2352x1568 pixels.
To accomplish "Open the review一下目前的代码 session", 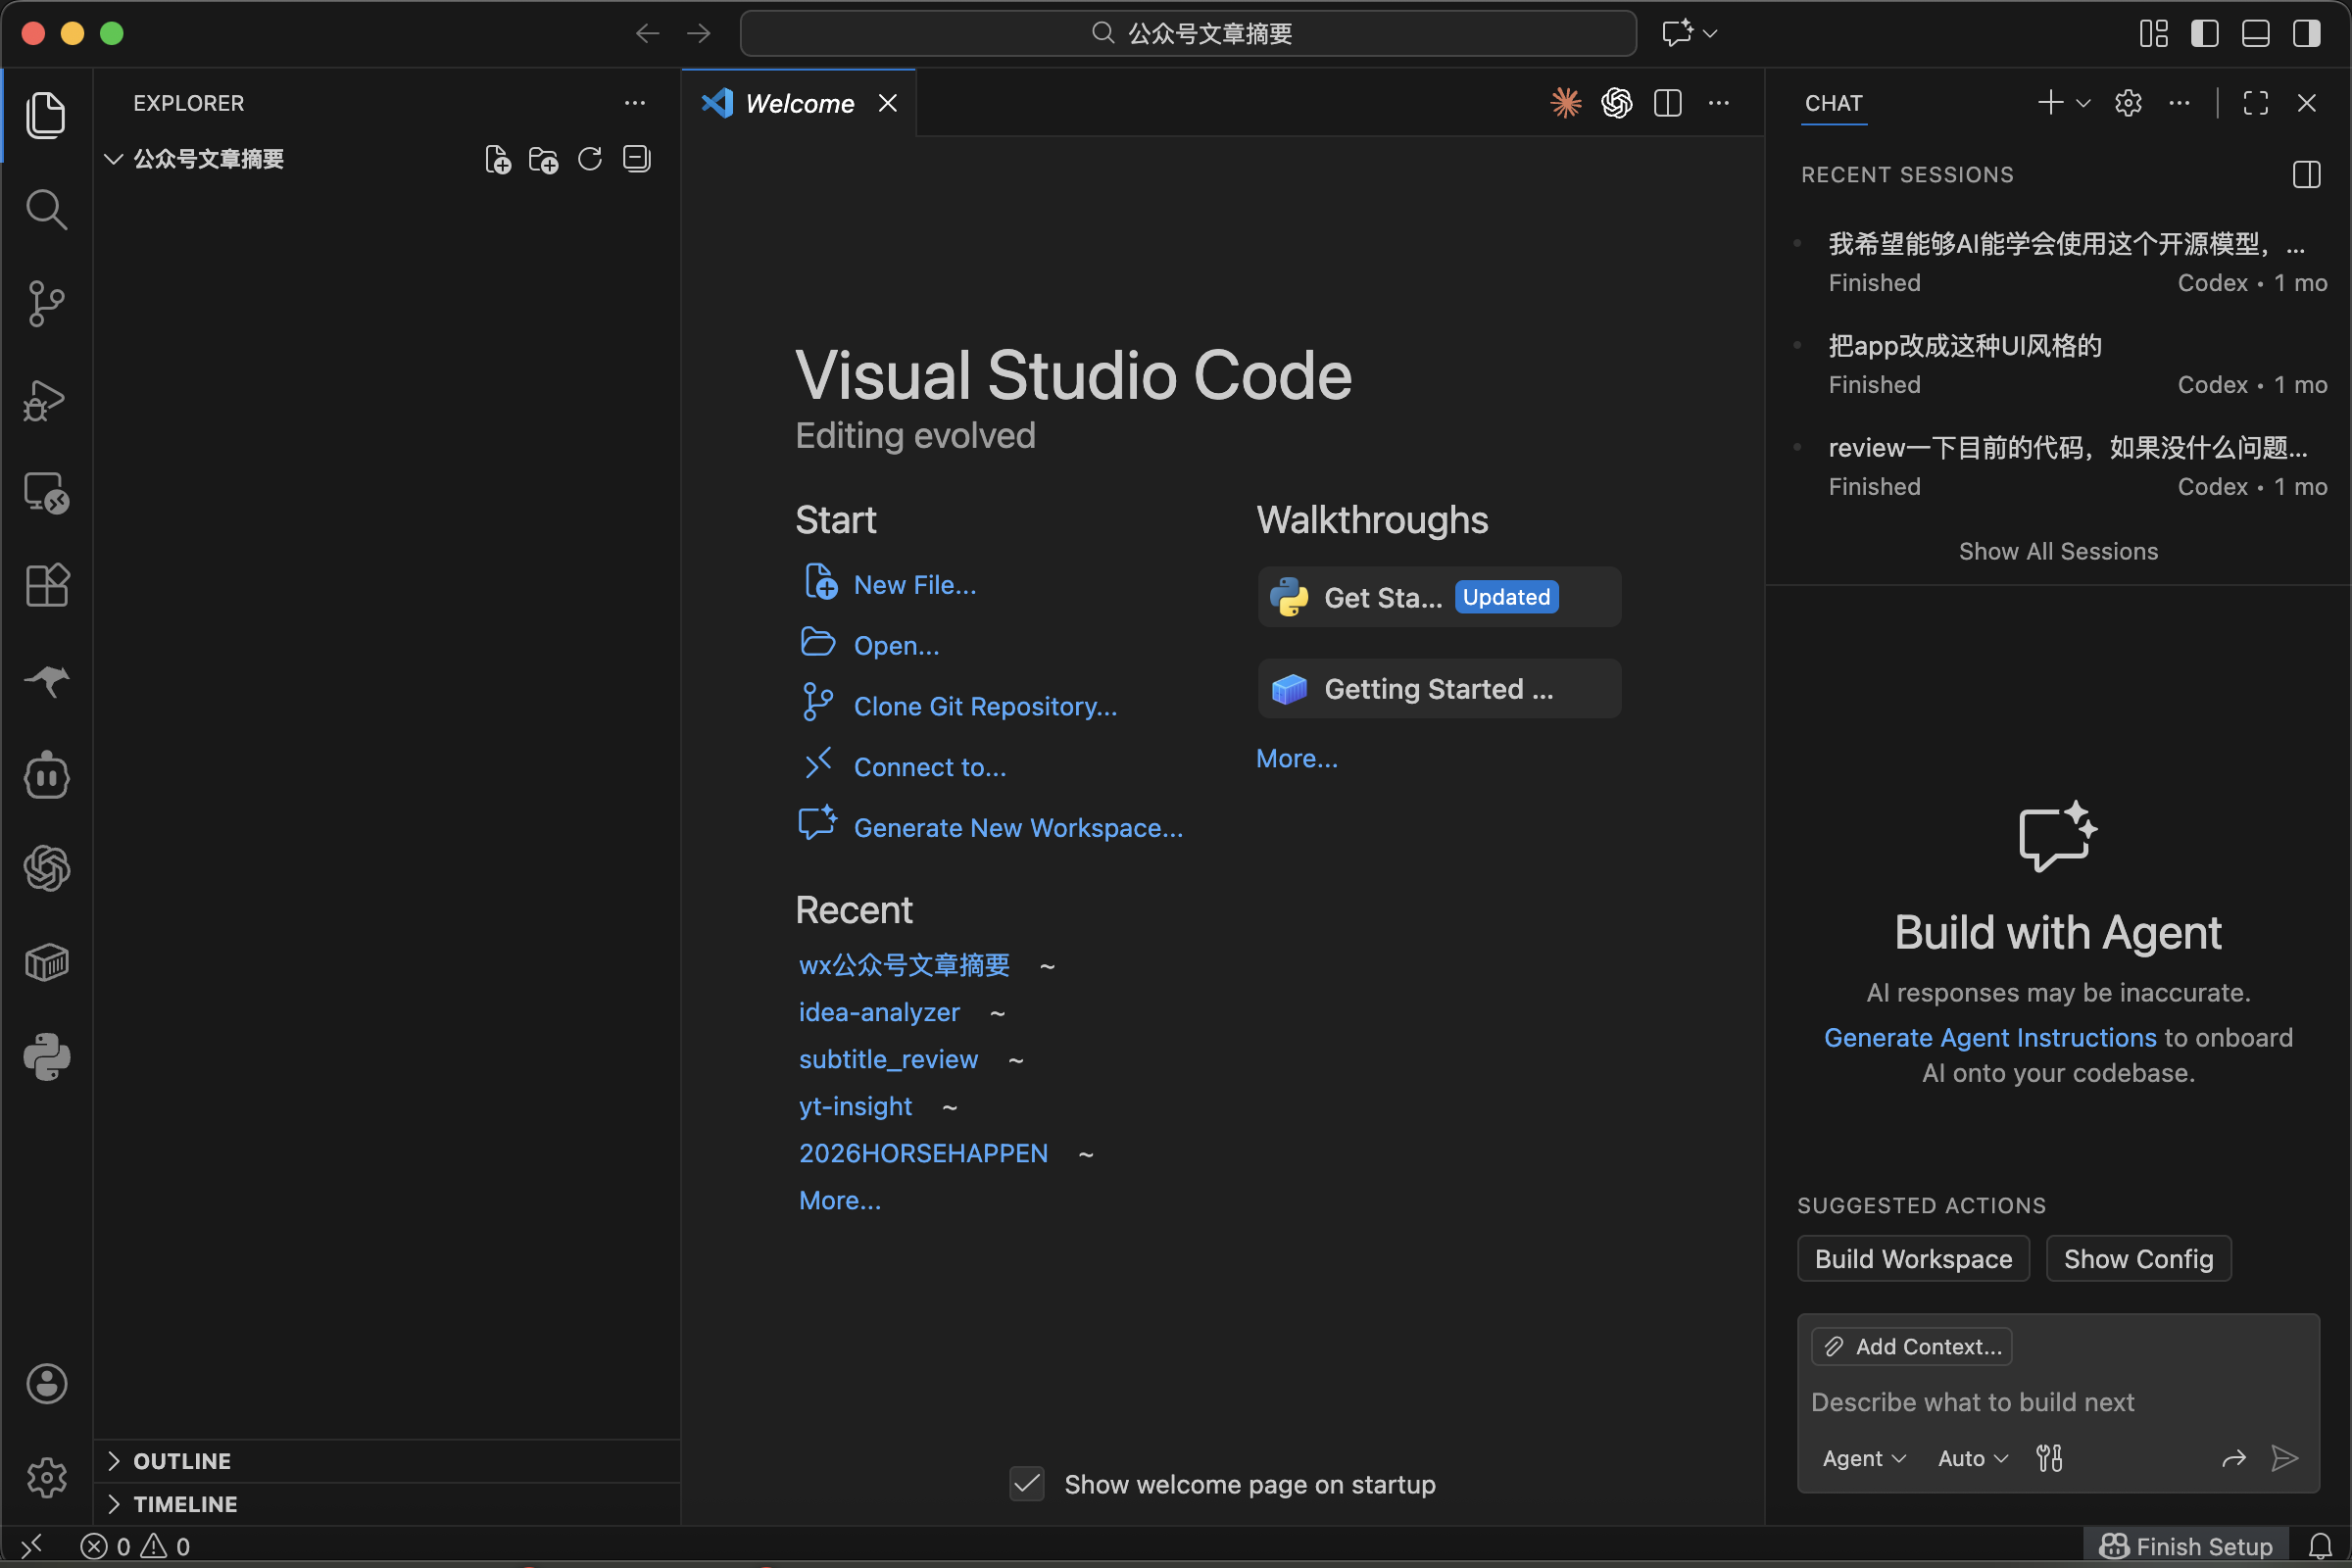I will click(x=2060, y=467).
